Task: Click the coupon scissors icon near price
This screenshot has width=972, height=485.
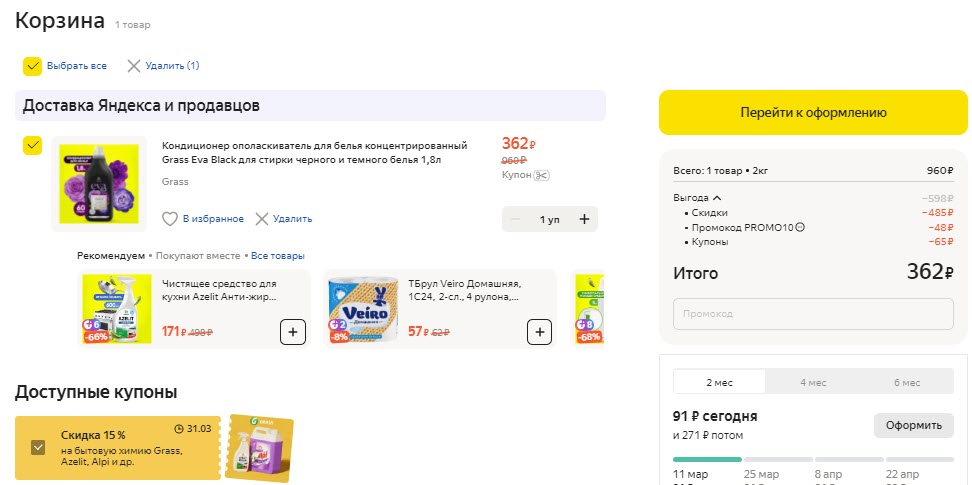Action: click(543, 175)
